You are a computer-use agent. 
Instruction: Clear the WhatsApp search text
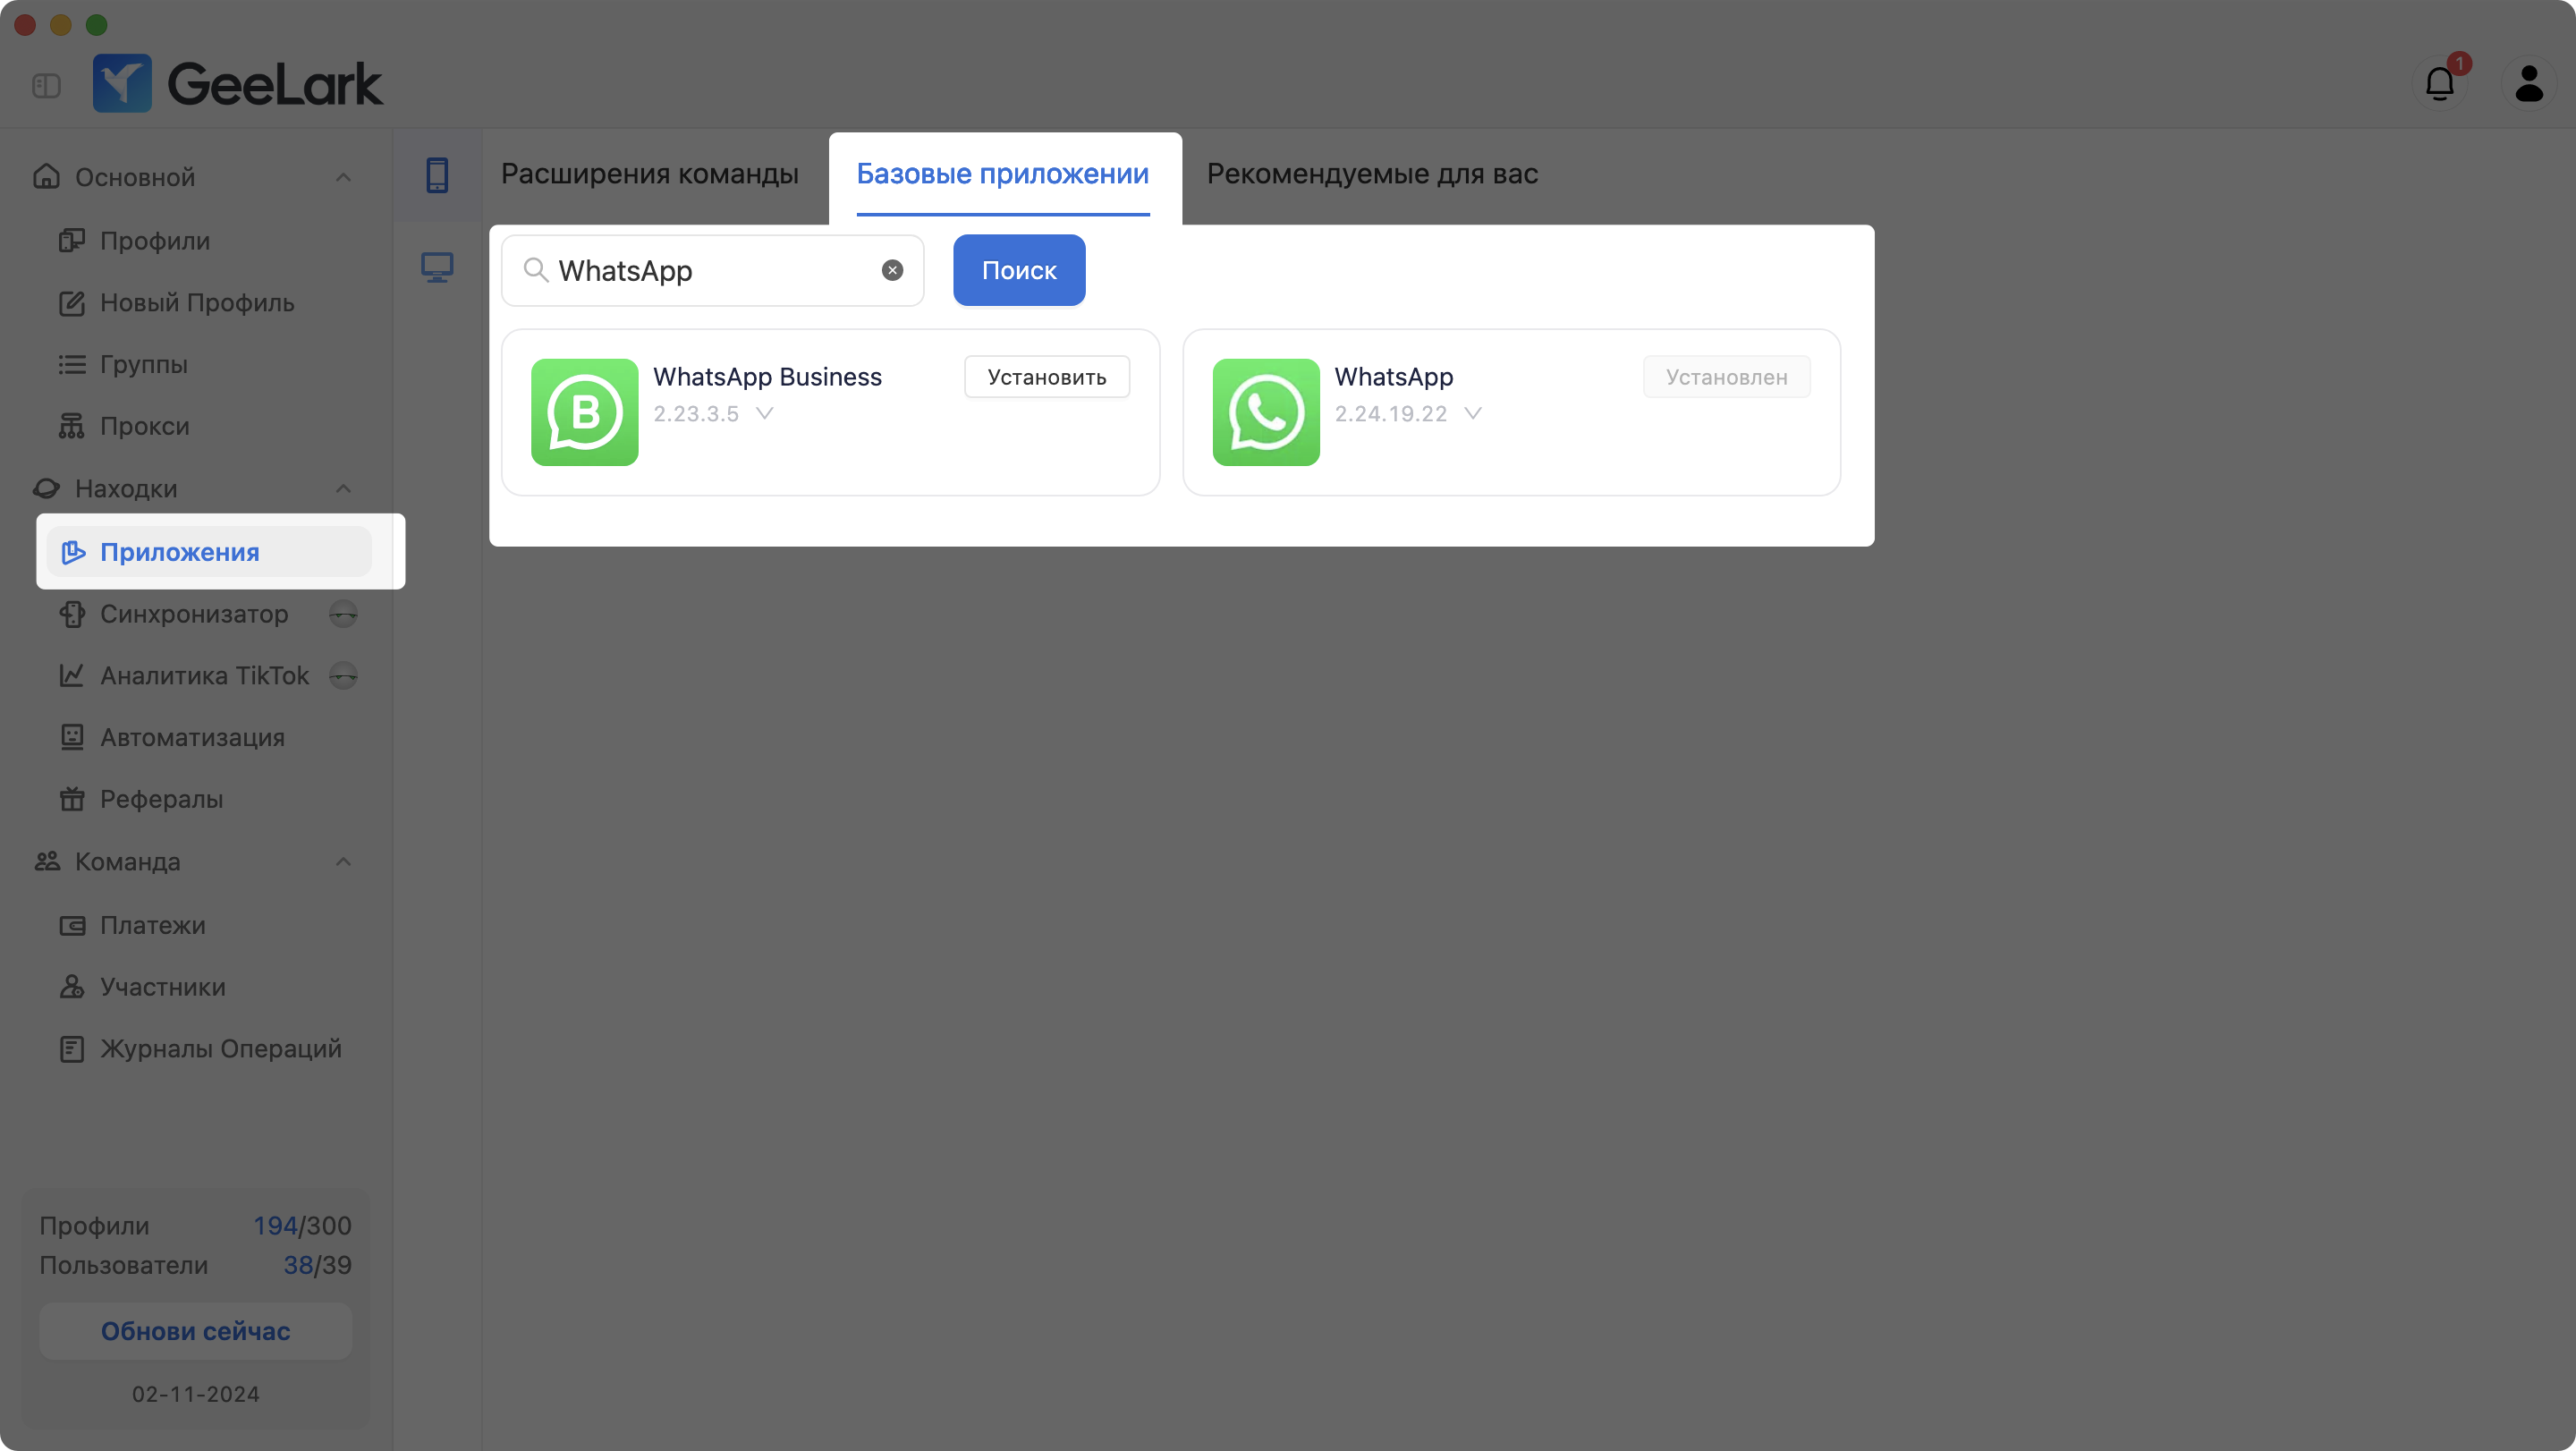(x=892, y=270)
